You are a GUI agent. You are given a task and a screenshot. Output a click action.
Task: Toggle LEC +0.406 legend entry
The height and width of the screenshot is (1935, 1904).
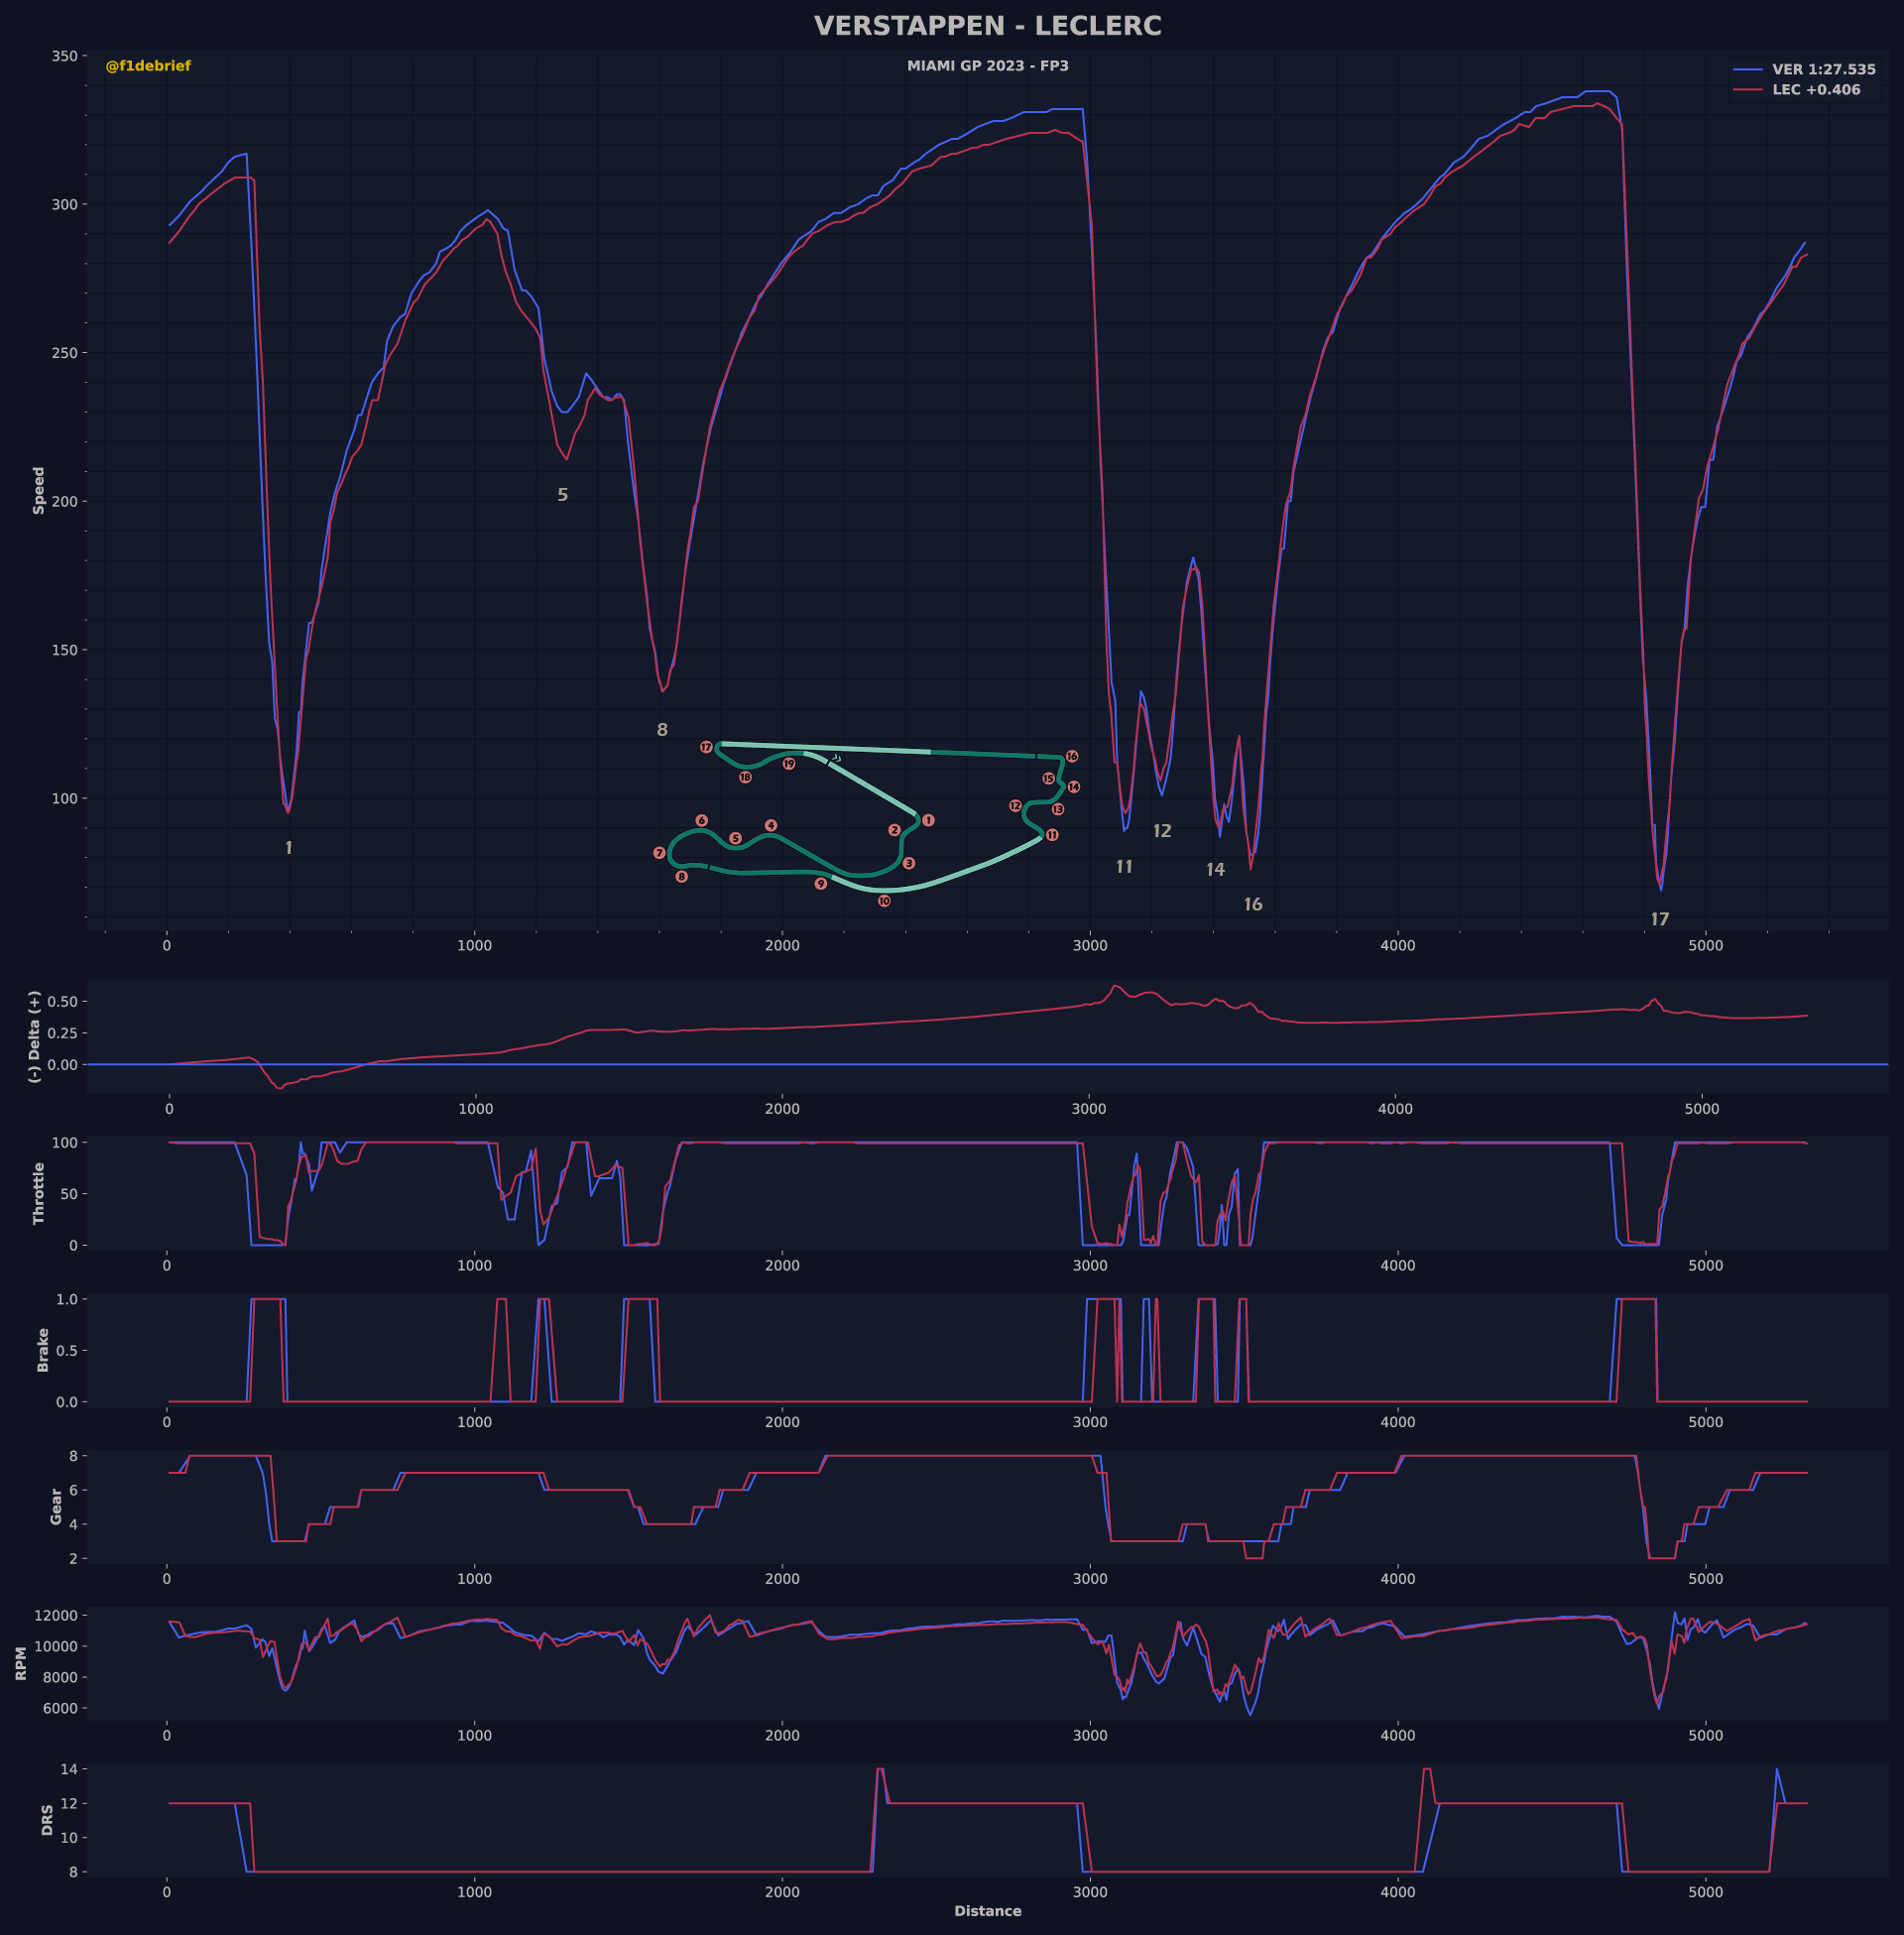(1816, 90)
